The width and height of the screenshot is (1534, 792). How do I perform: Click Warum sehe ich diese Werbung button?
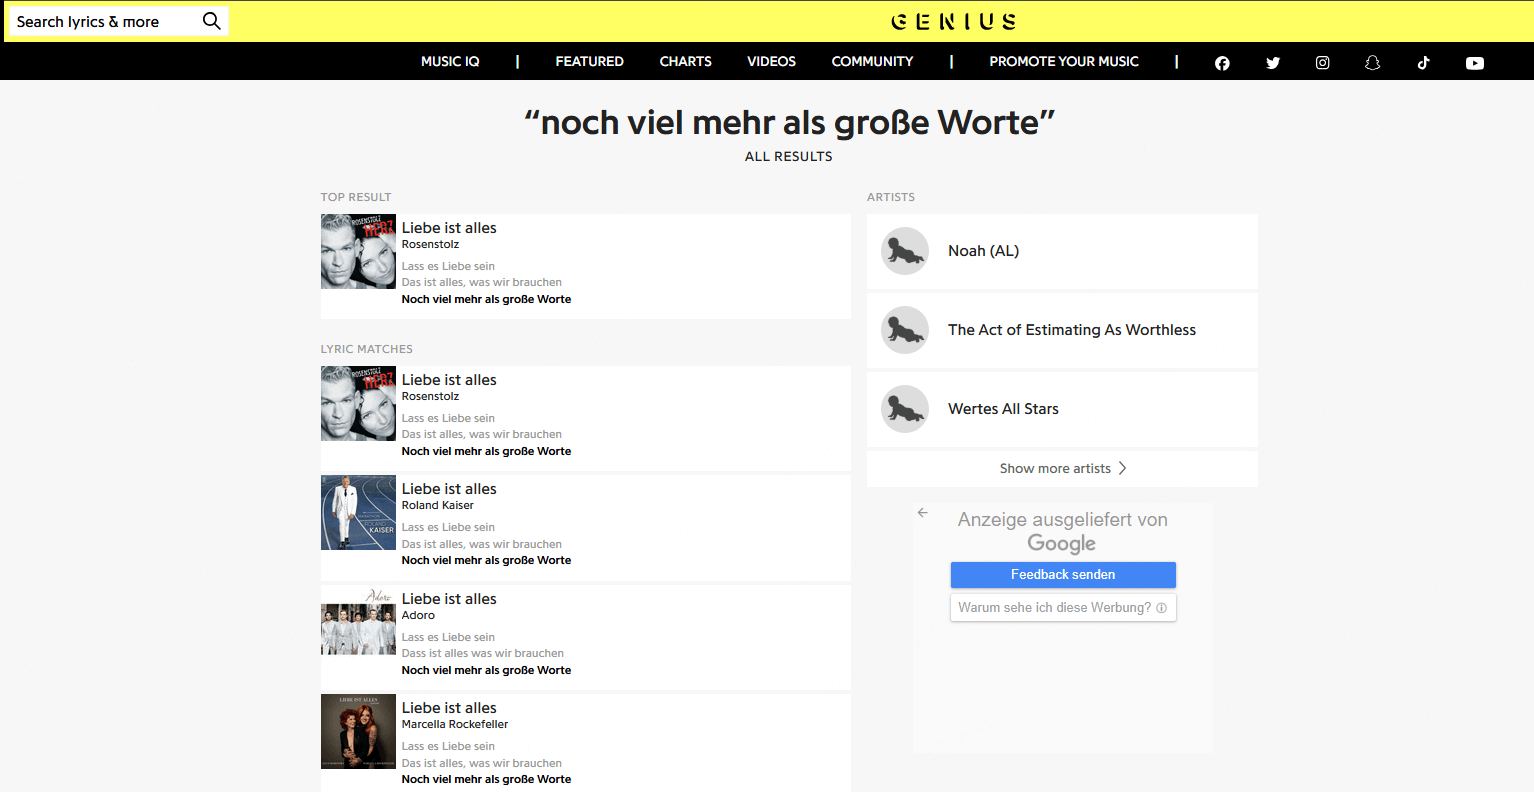(x=1063, y=608)
